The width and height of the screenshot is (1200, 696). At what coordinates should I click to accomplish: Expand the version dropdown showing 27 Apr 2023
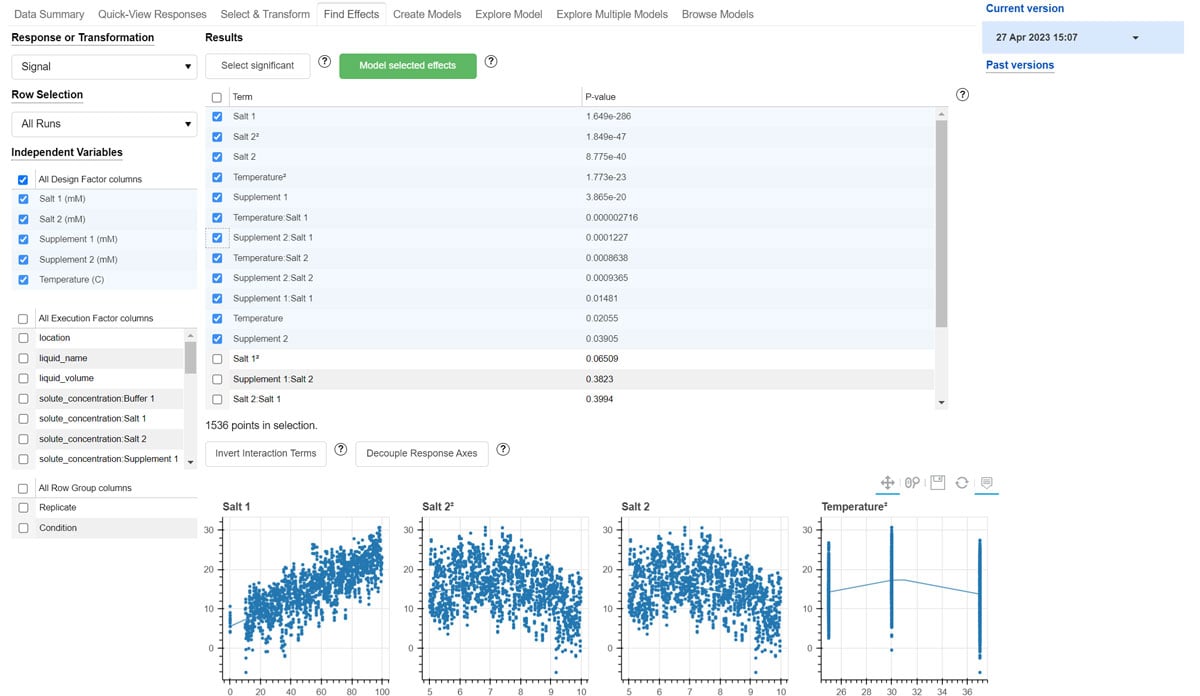point(1134,36)
